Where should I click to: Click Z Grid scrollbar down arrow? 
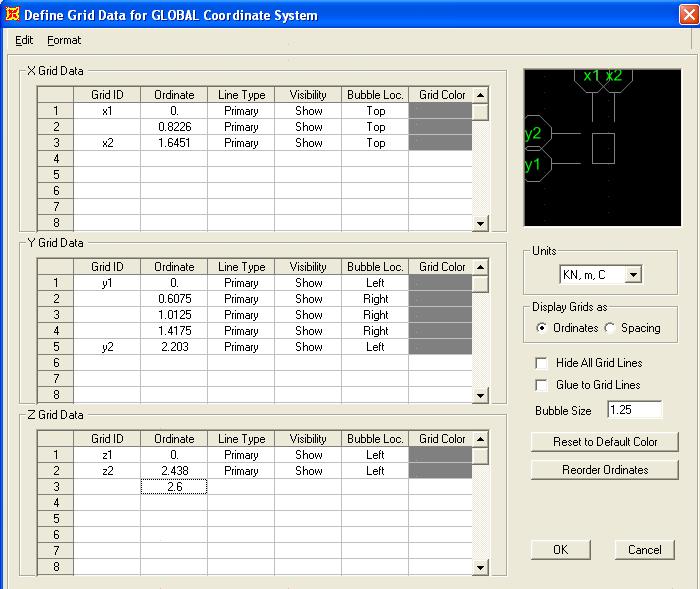pos(480,568)
